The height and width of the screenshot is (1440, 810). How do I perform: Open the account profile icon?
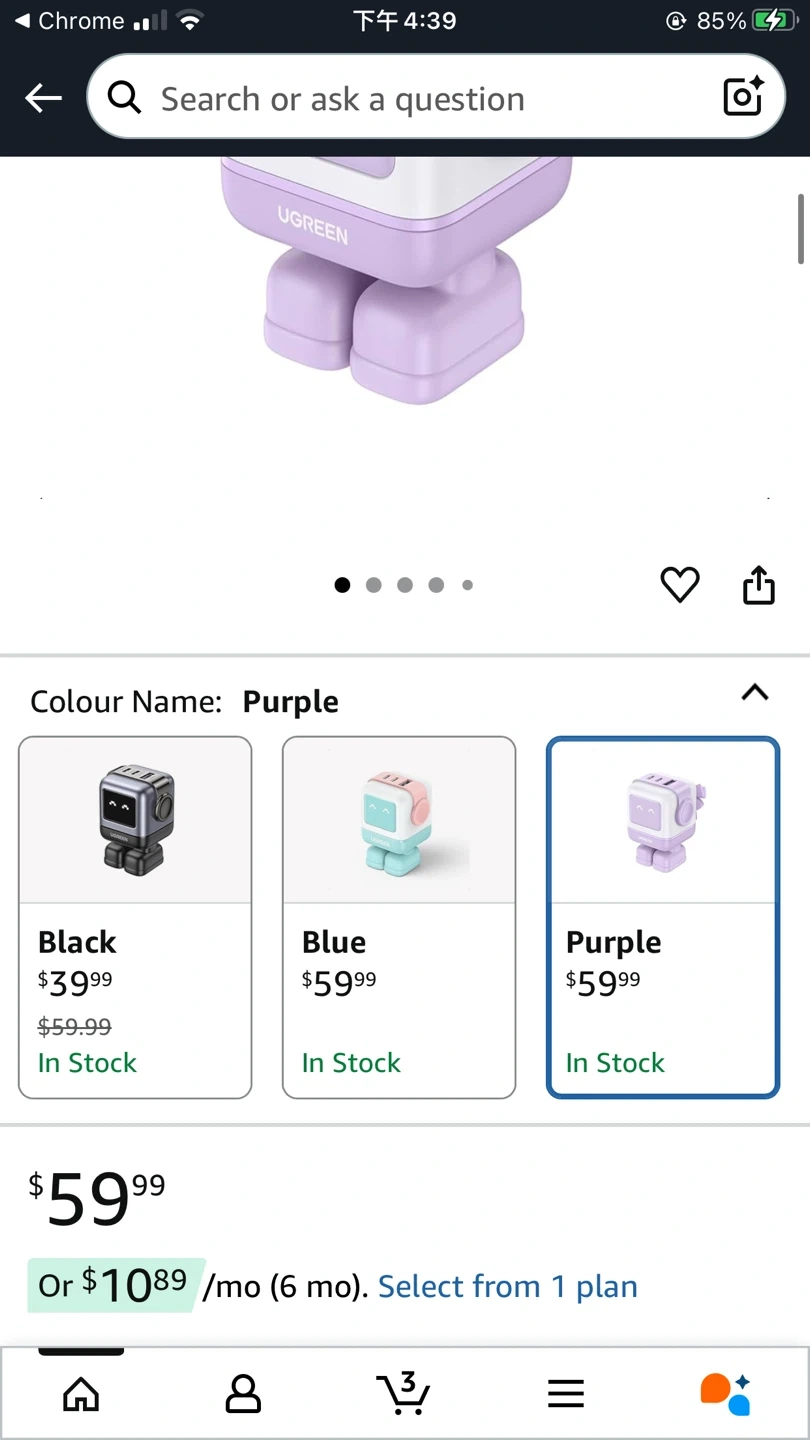coord(243,1393)
